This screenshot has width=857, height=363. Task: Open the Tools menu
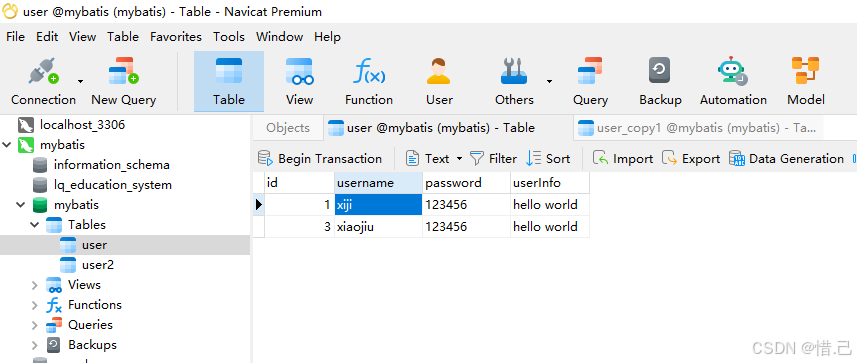229,37
